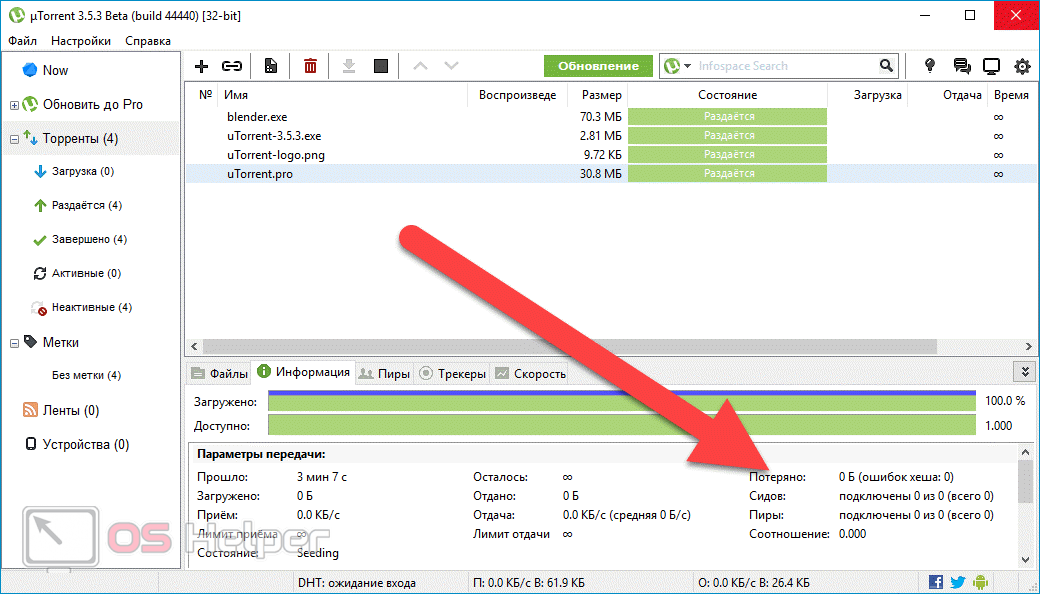Collapse the Торренты tree node

pos(14,139)
